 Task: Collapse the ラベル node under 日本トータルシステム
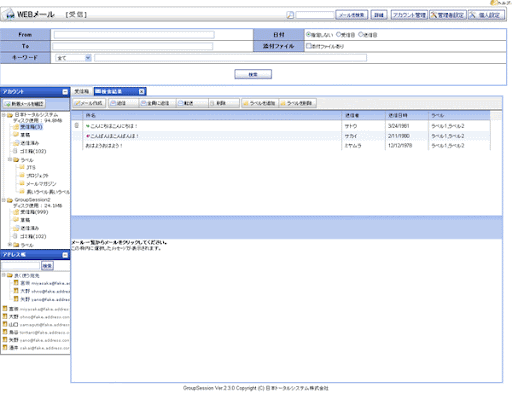10,160
